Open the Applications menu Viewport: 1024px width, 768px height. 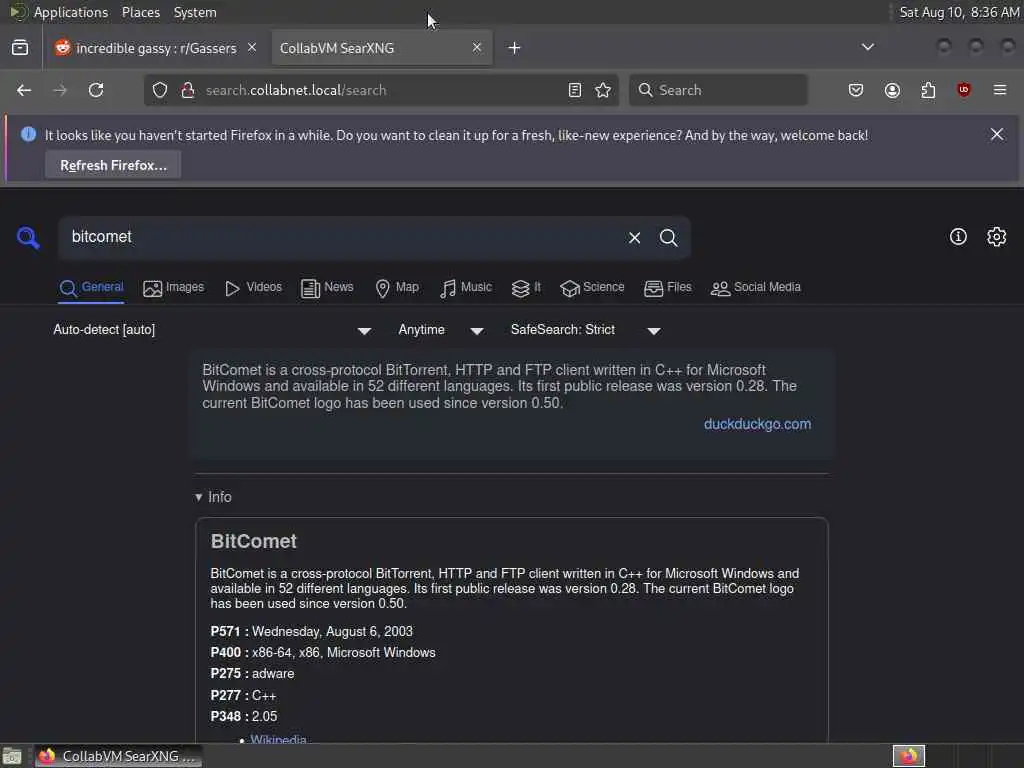coord(71,12)
